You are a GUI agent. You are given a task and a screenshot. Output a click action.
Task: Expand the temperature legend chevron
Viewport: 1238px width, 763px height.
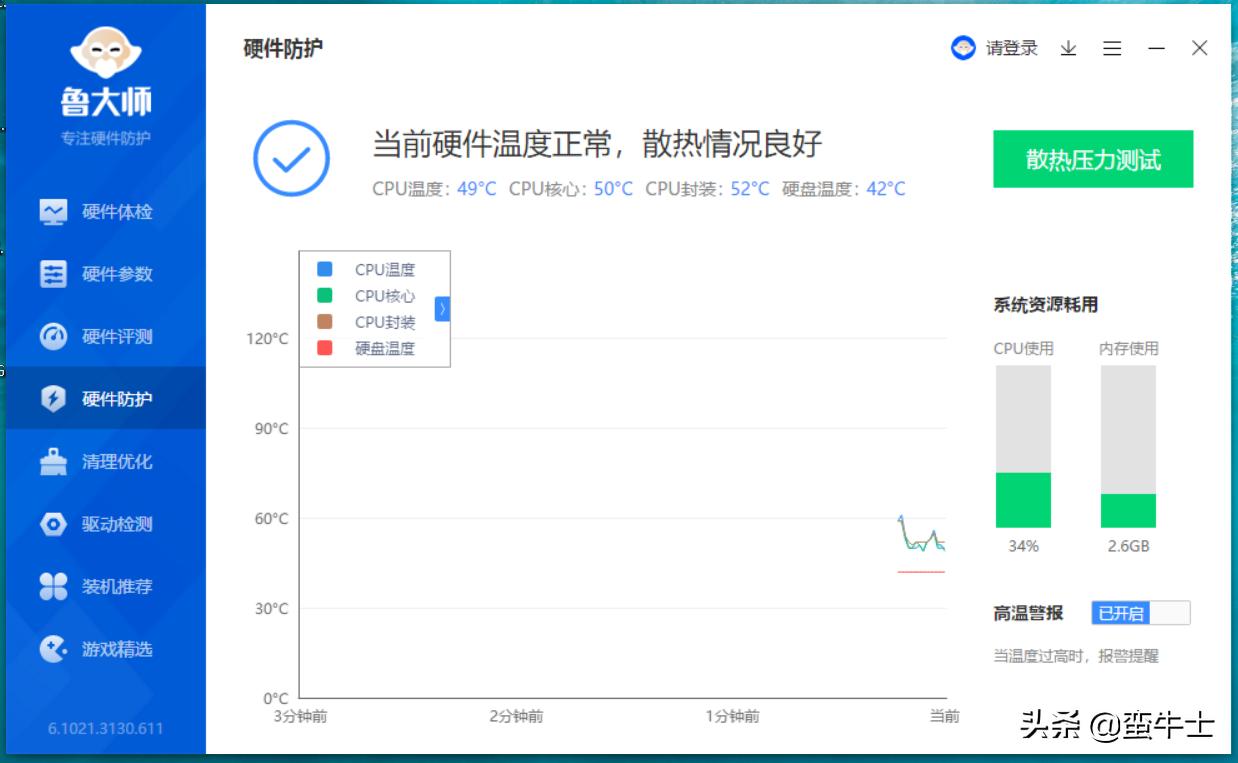[442, 309]
